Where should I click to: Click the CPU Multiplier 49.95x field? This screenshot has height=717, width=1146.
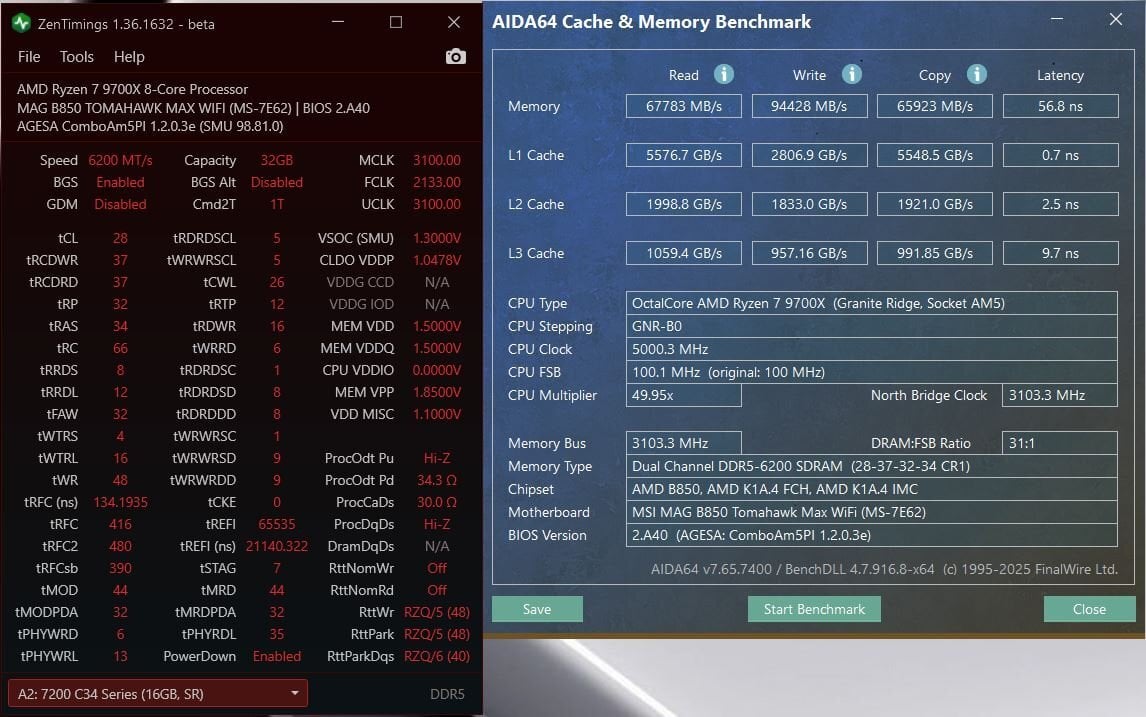point(683,395)
